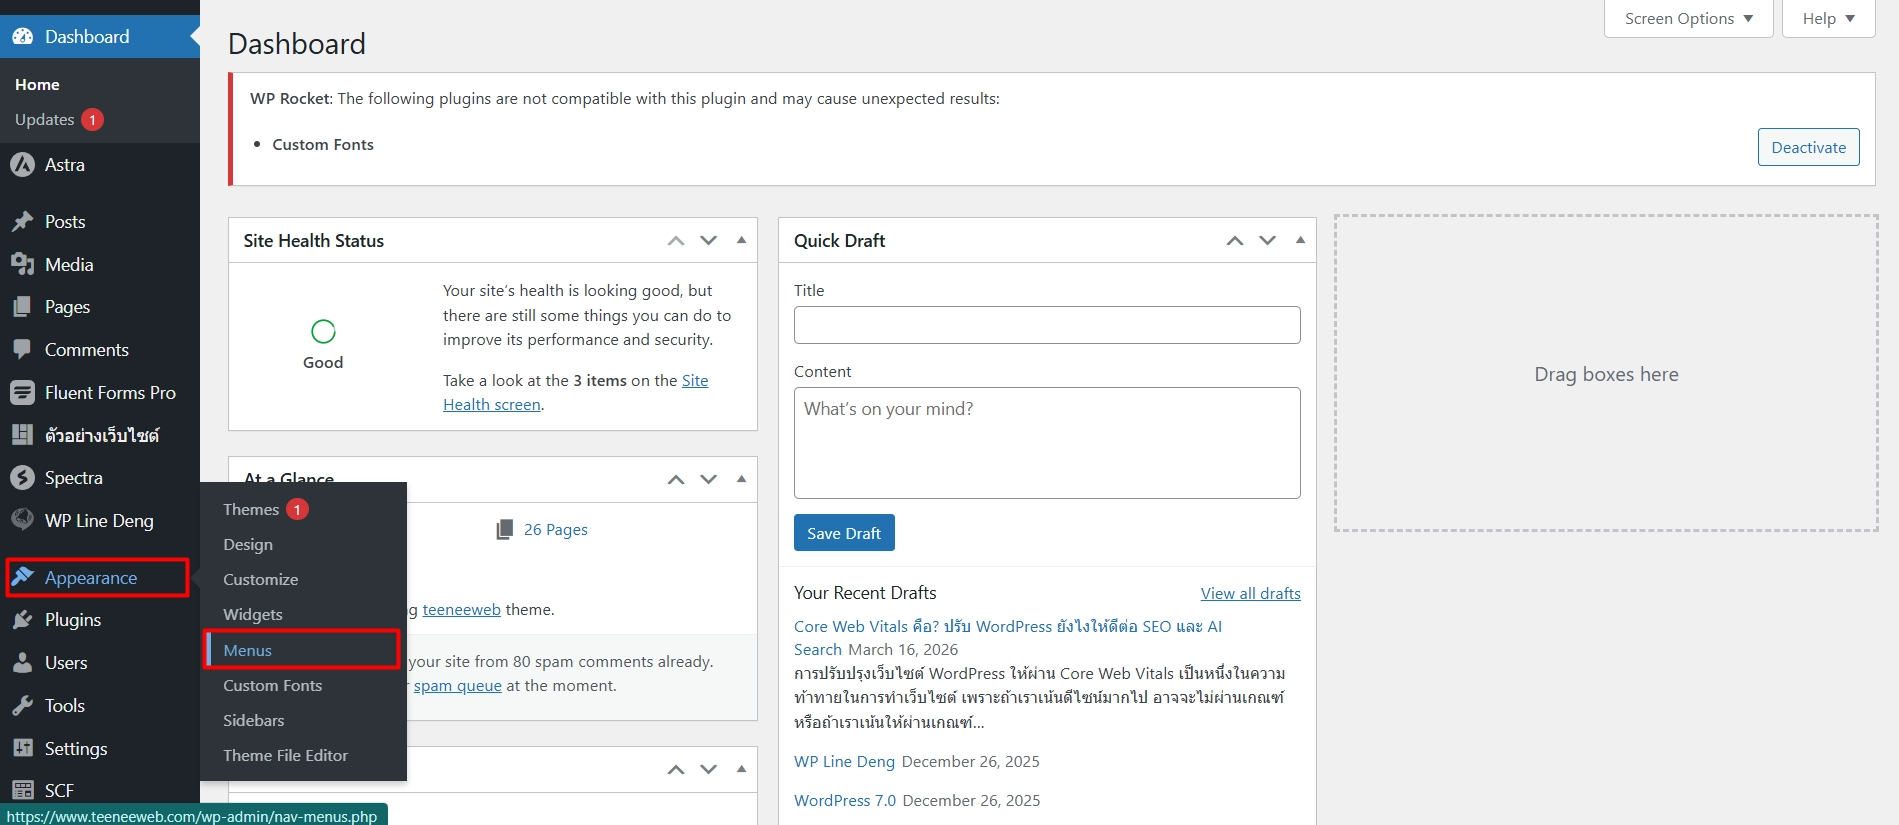
Task: Go to Home under Dashboard
Action: [x=37, y=85]
